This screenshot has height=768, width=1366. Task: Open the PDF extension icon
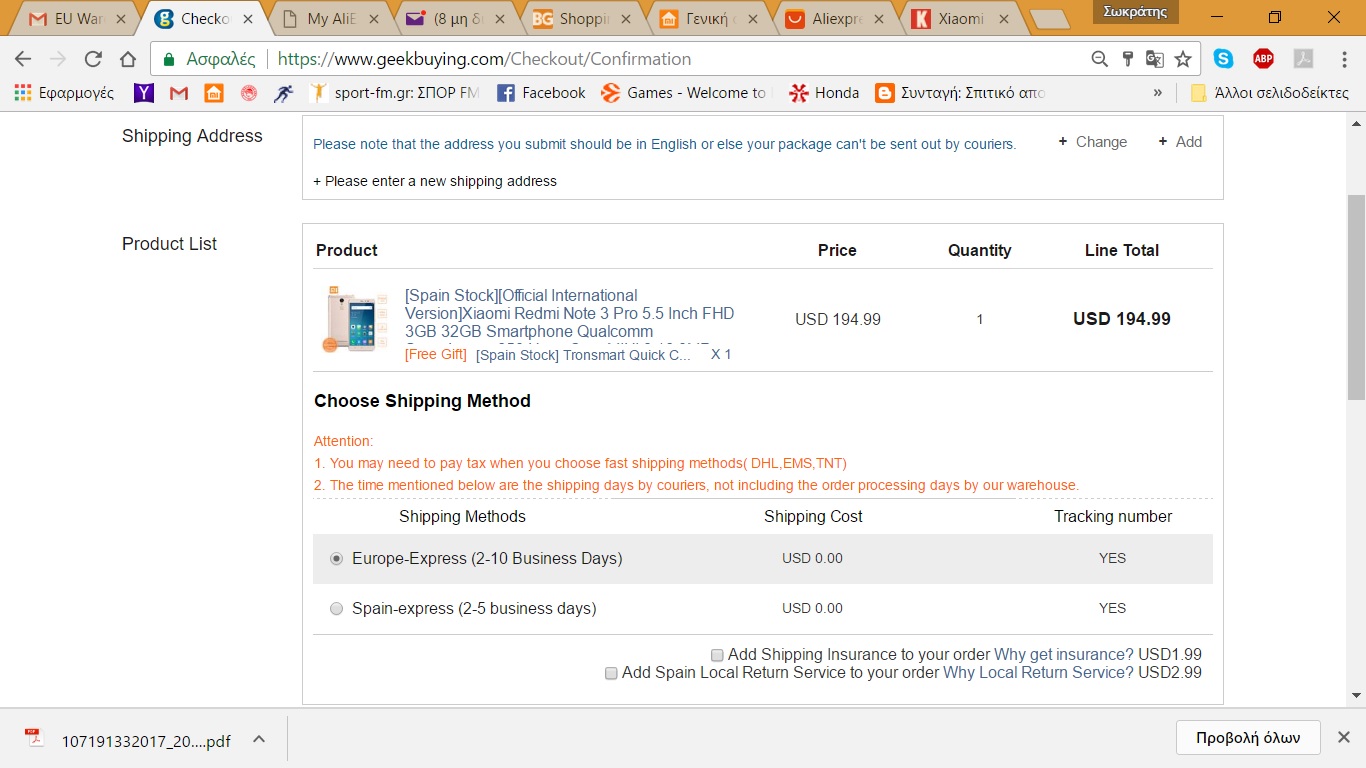[x=1303, y=59]
